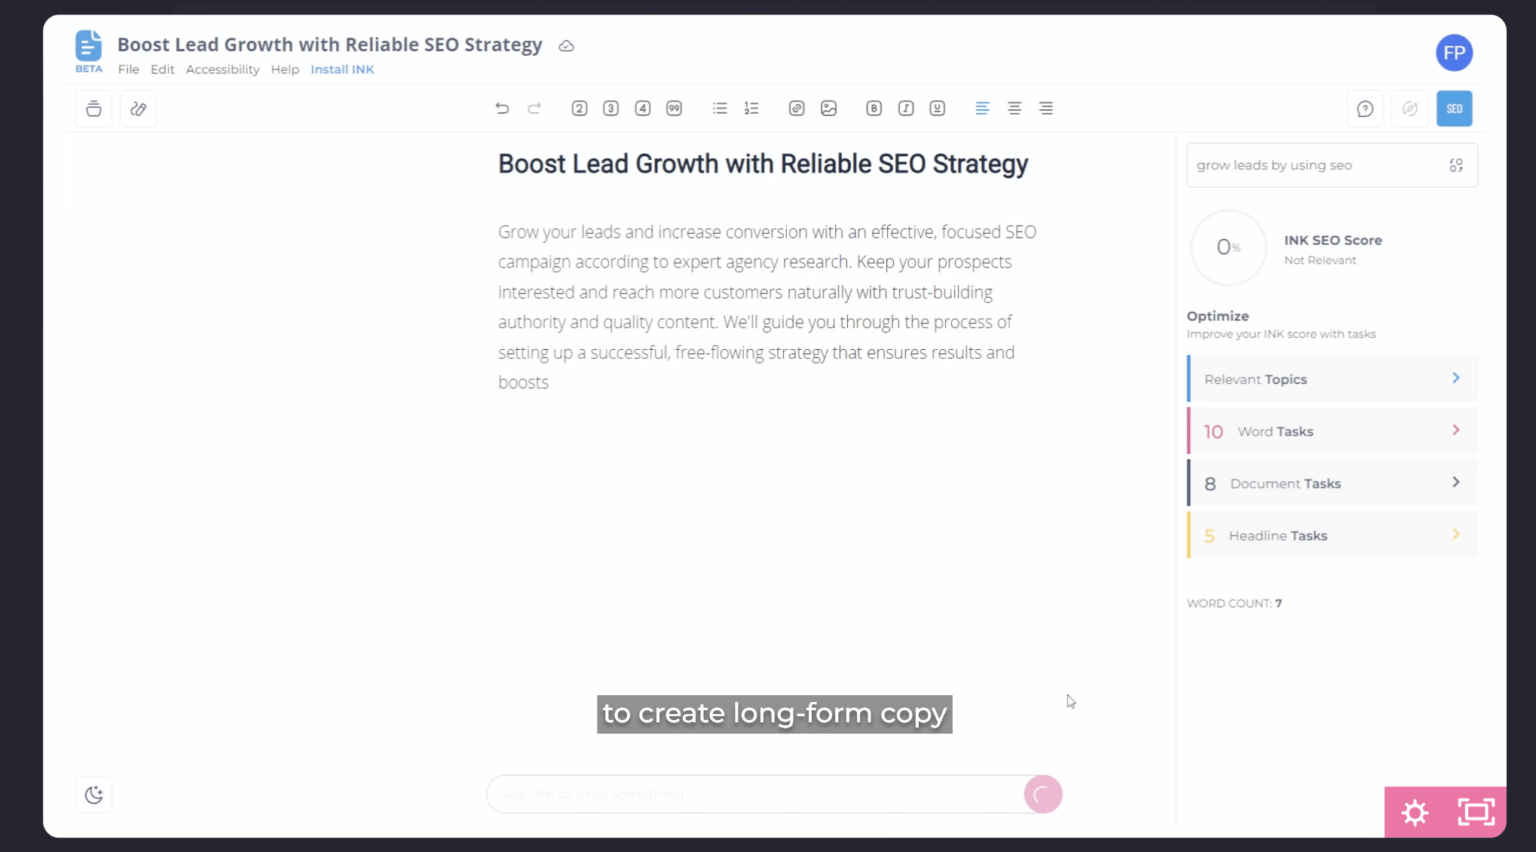Open the File menu

tap(128, 69)
